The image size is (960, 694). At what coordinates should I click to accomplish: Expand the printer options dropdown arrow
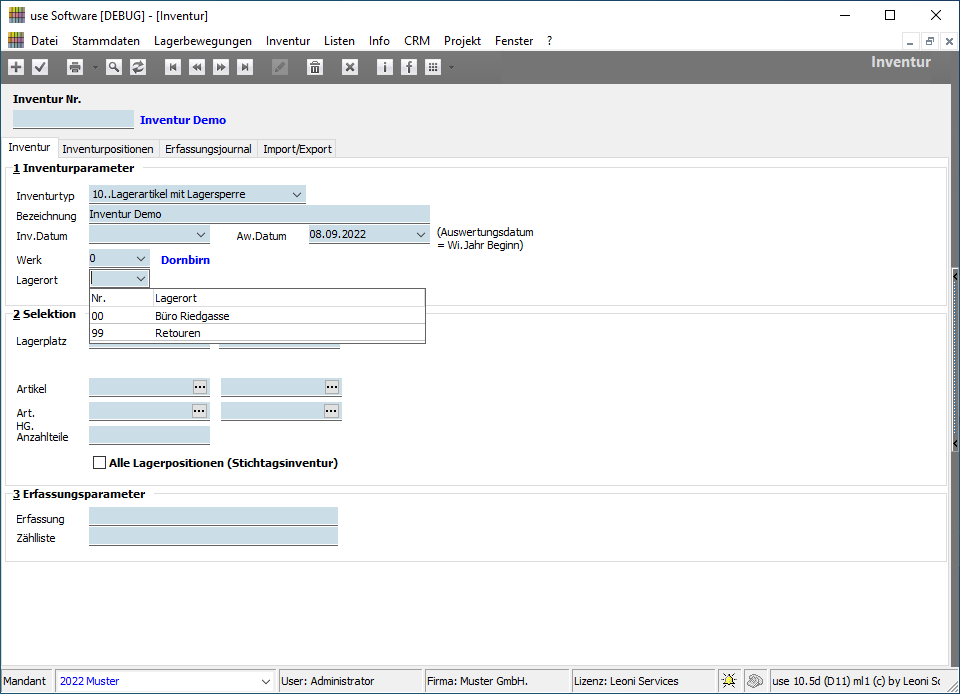click(x=95, y=67)
